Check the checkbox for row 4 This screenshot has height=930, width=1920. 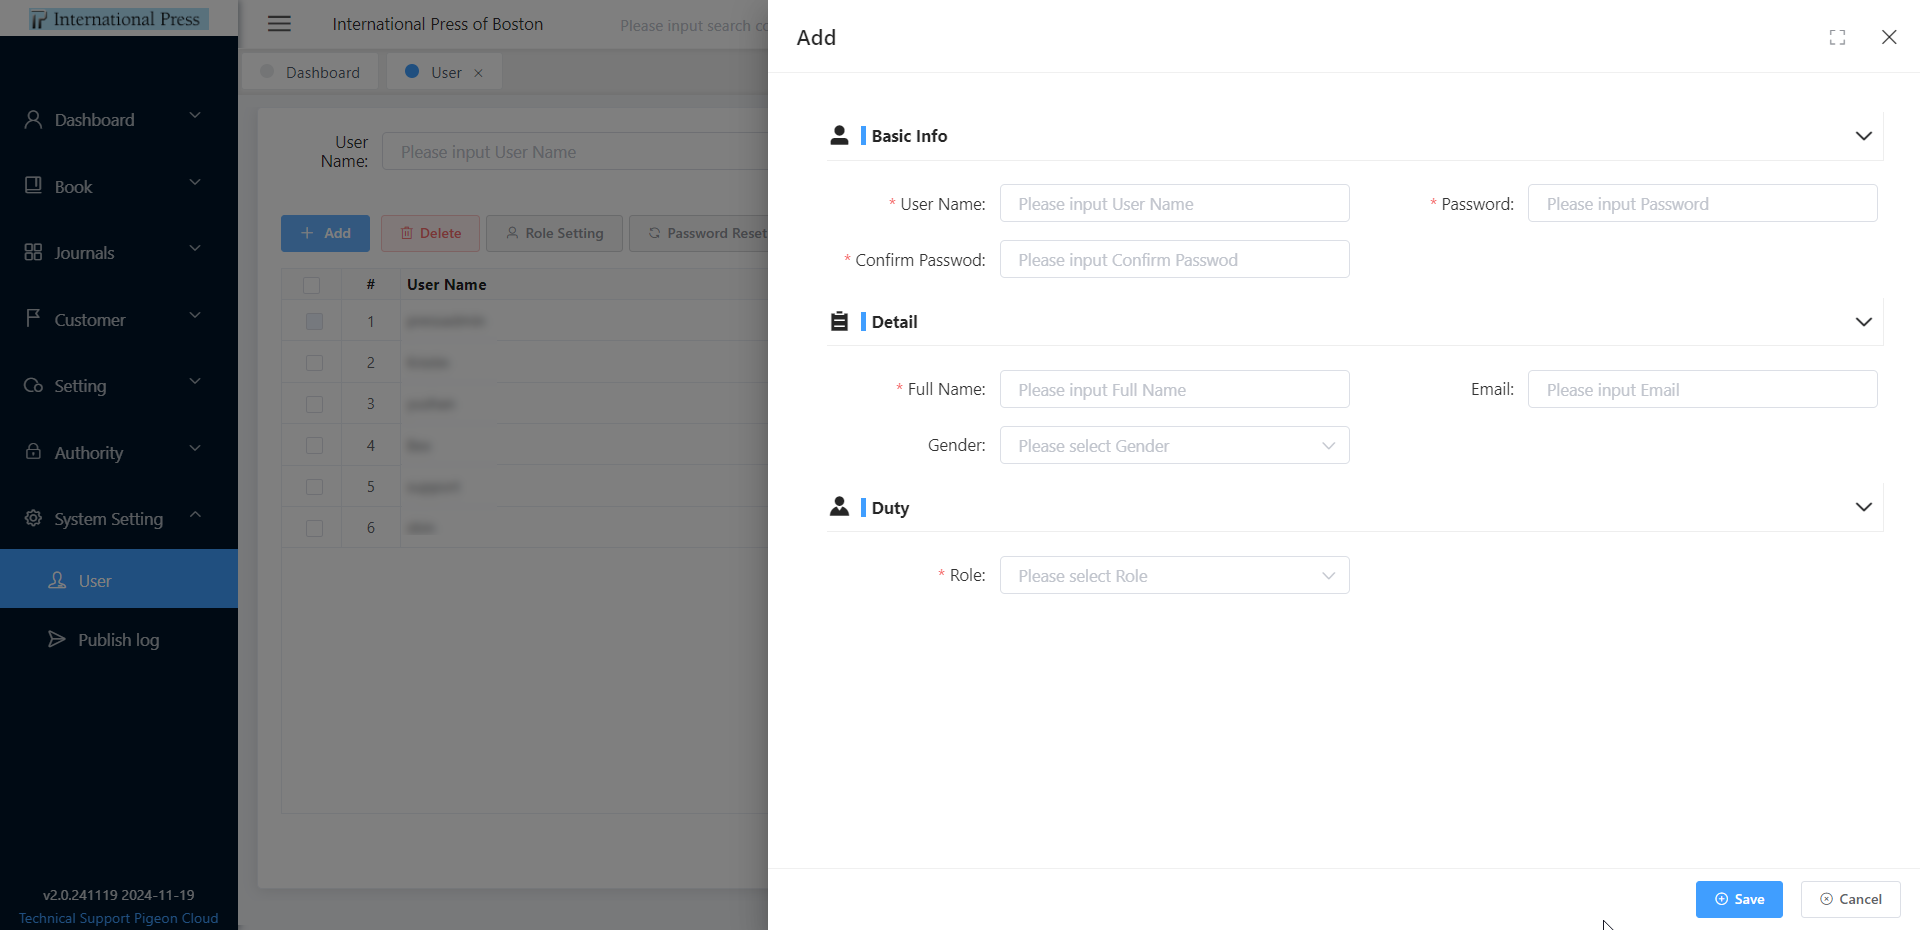click(314, 445)
